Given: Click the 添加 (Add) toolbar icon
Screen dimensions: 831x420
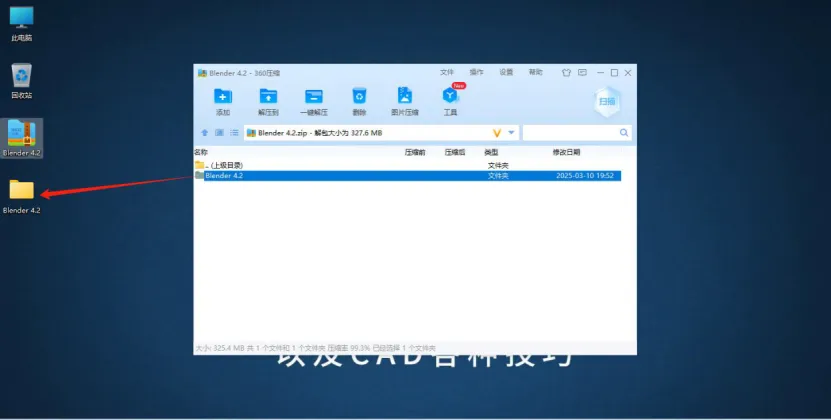Looking at the screenshot, I should tap(223, 101).
